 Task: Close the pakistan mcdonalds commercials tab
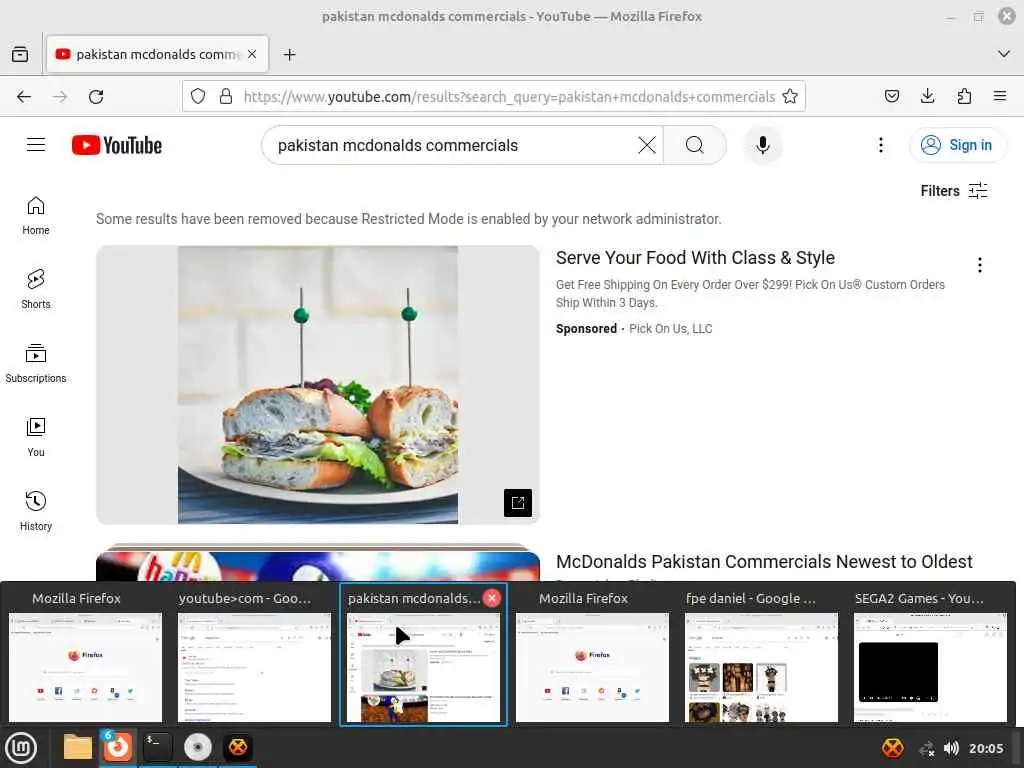point(252,54)
